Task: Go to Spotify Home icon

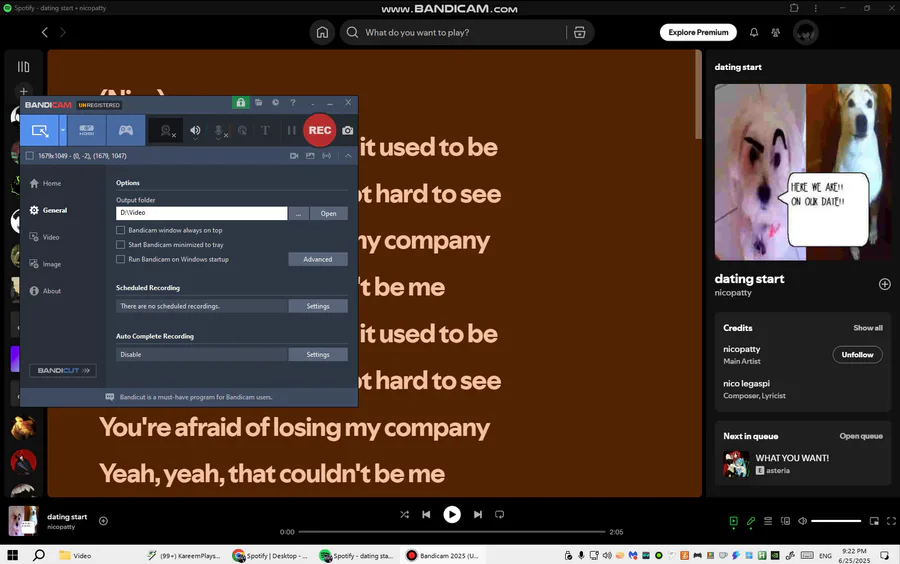Action: coord(323,32)
